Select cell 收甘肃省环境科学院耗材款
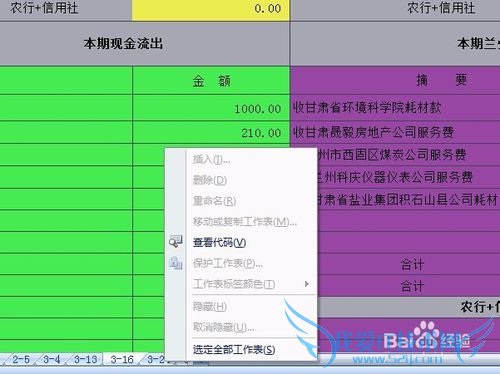Viewport: 500px width, 374px height. pos(395,108)
